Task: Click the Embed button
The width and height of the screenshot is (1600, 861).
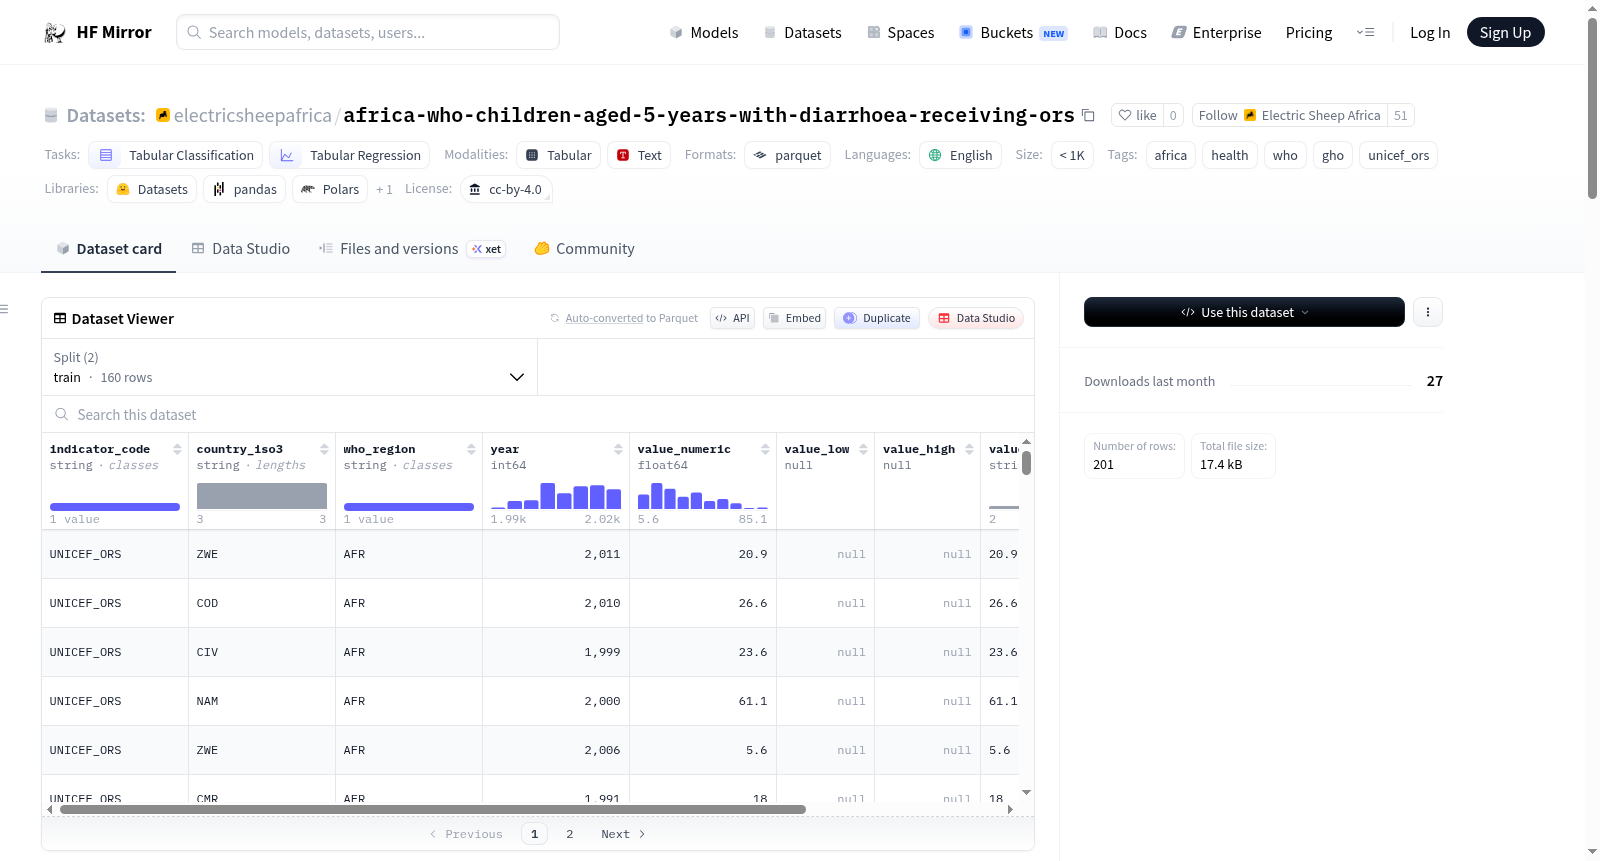Action: pyautogui.click(x=794, y=319)
